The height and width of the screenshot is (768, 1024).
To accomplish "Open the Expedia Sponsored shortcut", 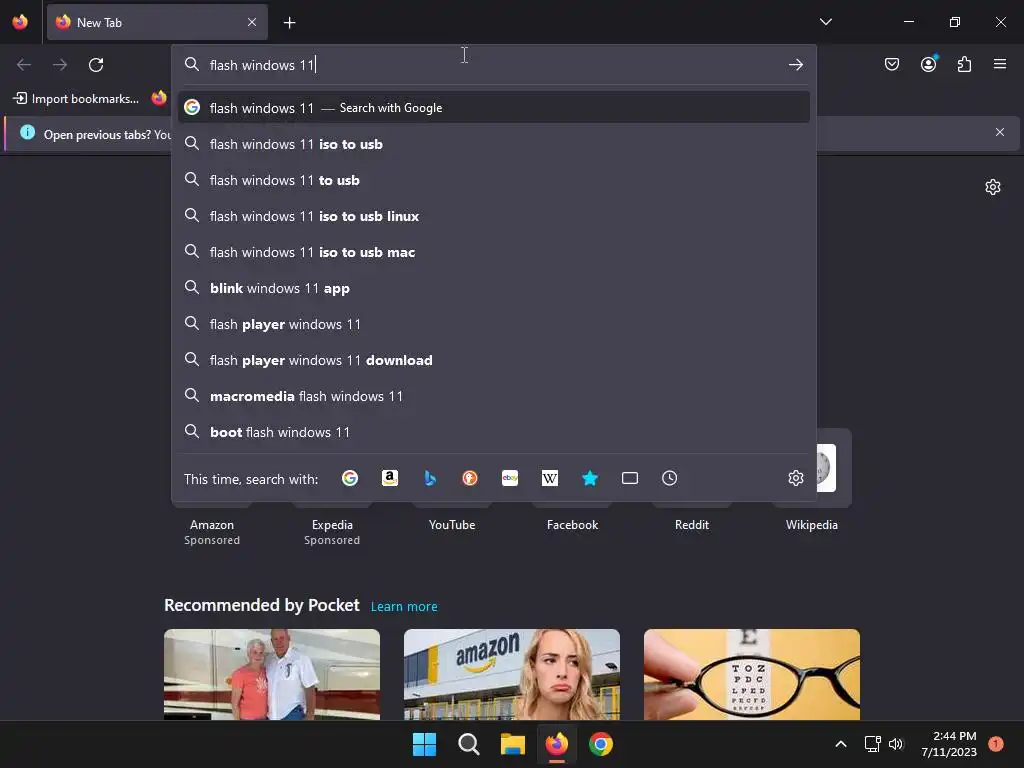I will point(332,532).
